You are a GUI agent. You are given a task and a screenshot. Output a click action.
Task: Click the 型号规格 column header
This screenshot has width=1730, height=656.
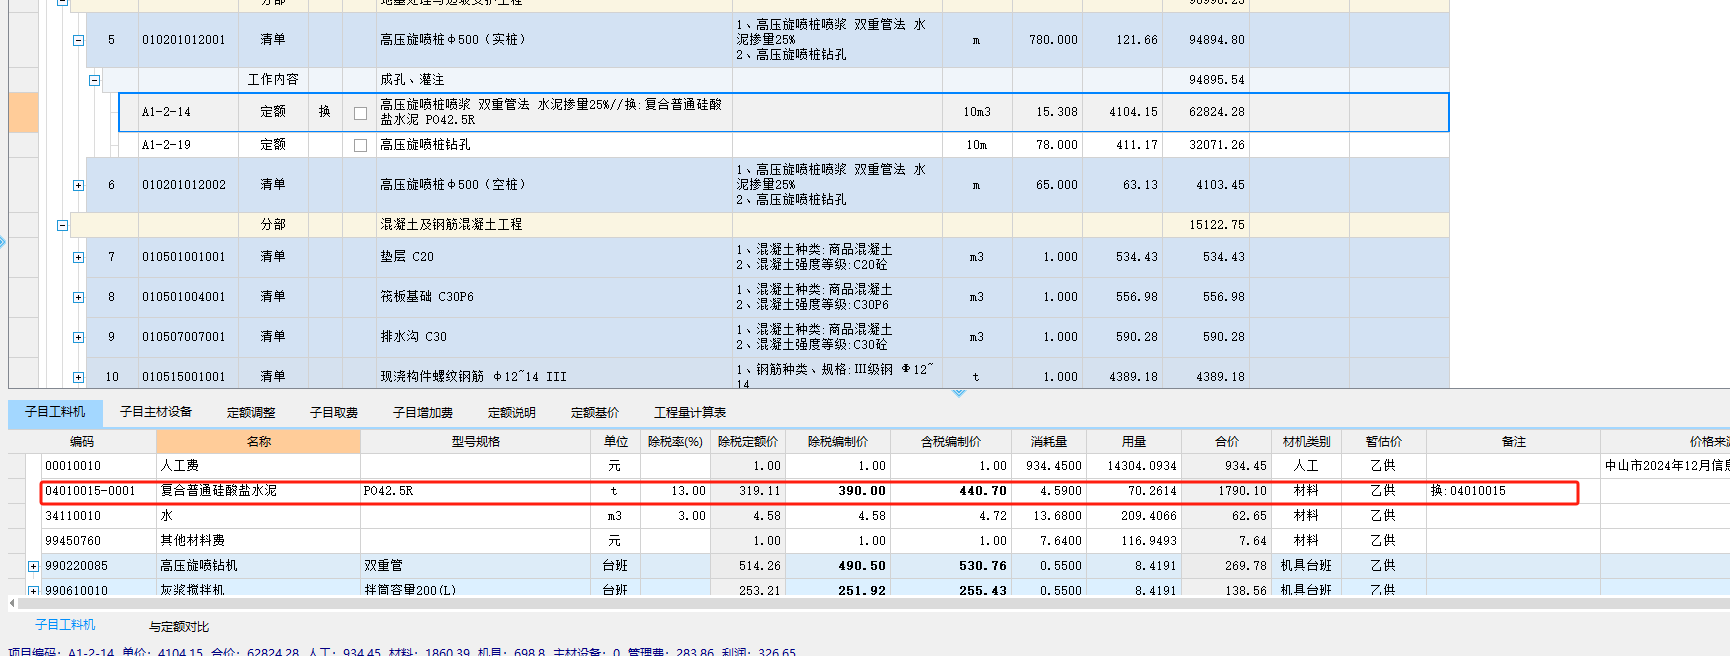[475, 441]
